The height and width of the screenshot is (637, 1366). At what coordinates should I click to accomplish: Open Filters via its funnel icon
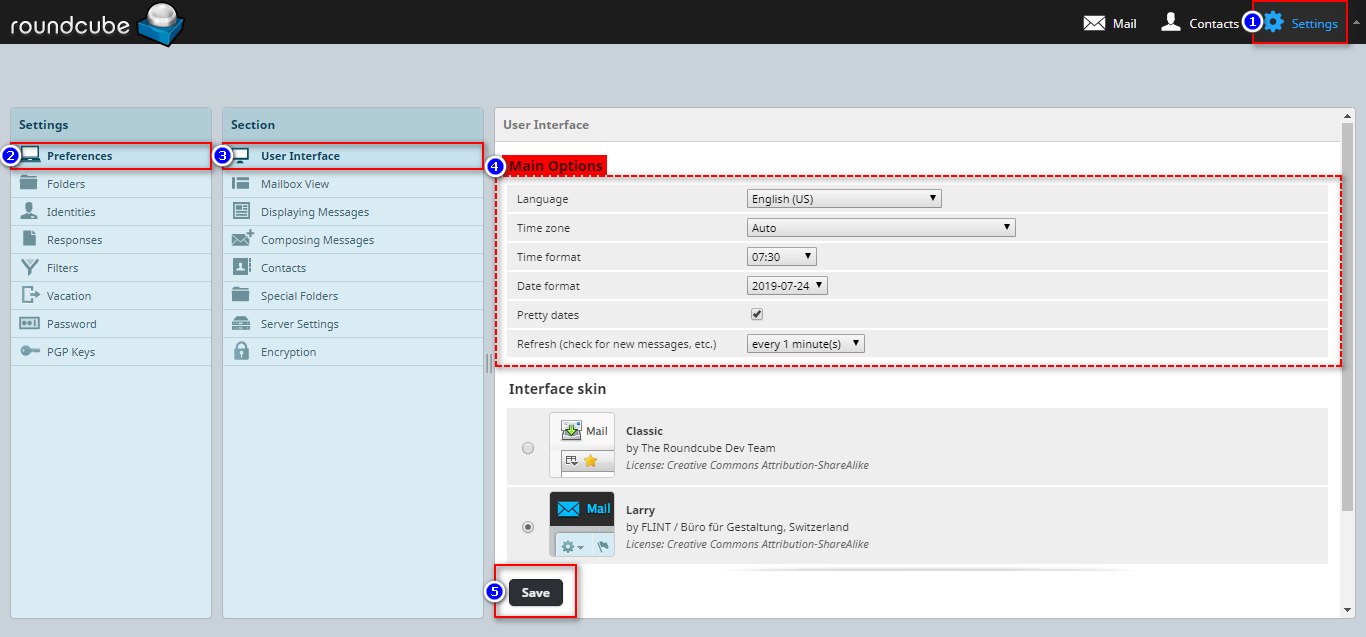tap(29, 268)
